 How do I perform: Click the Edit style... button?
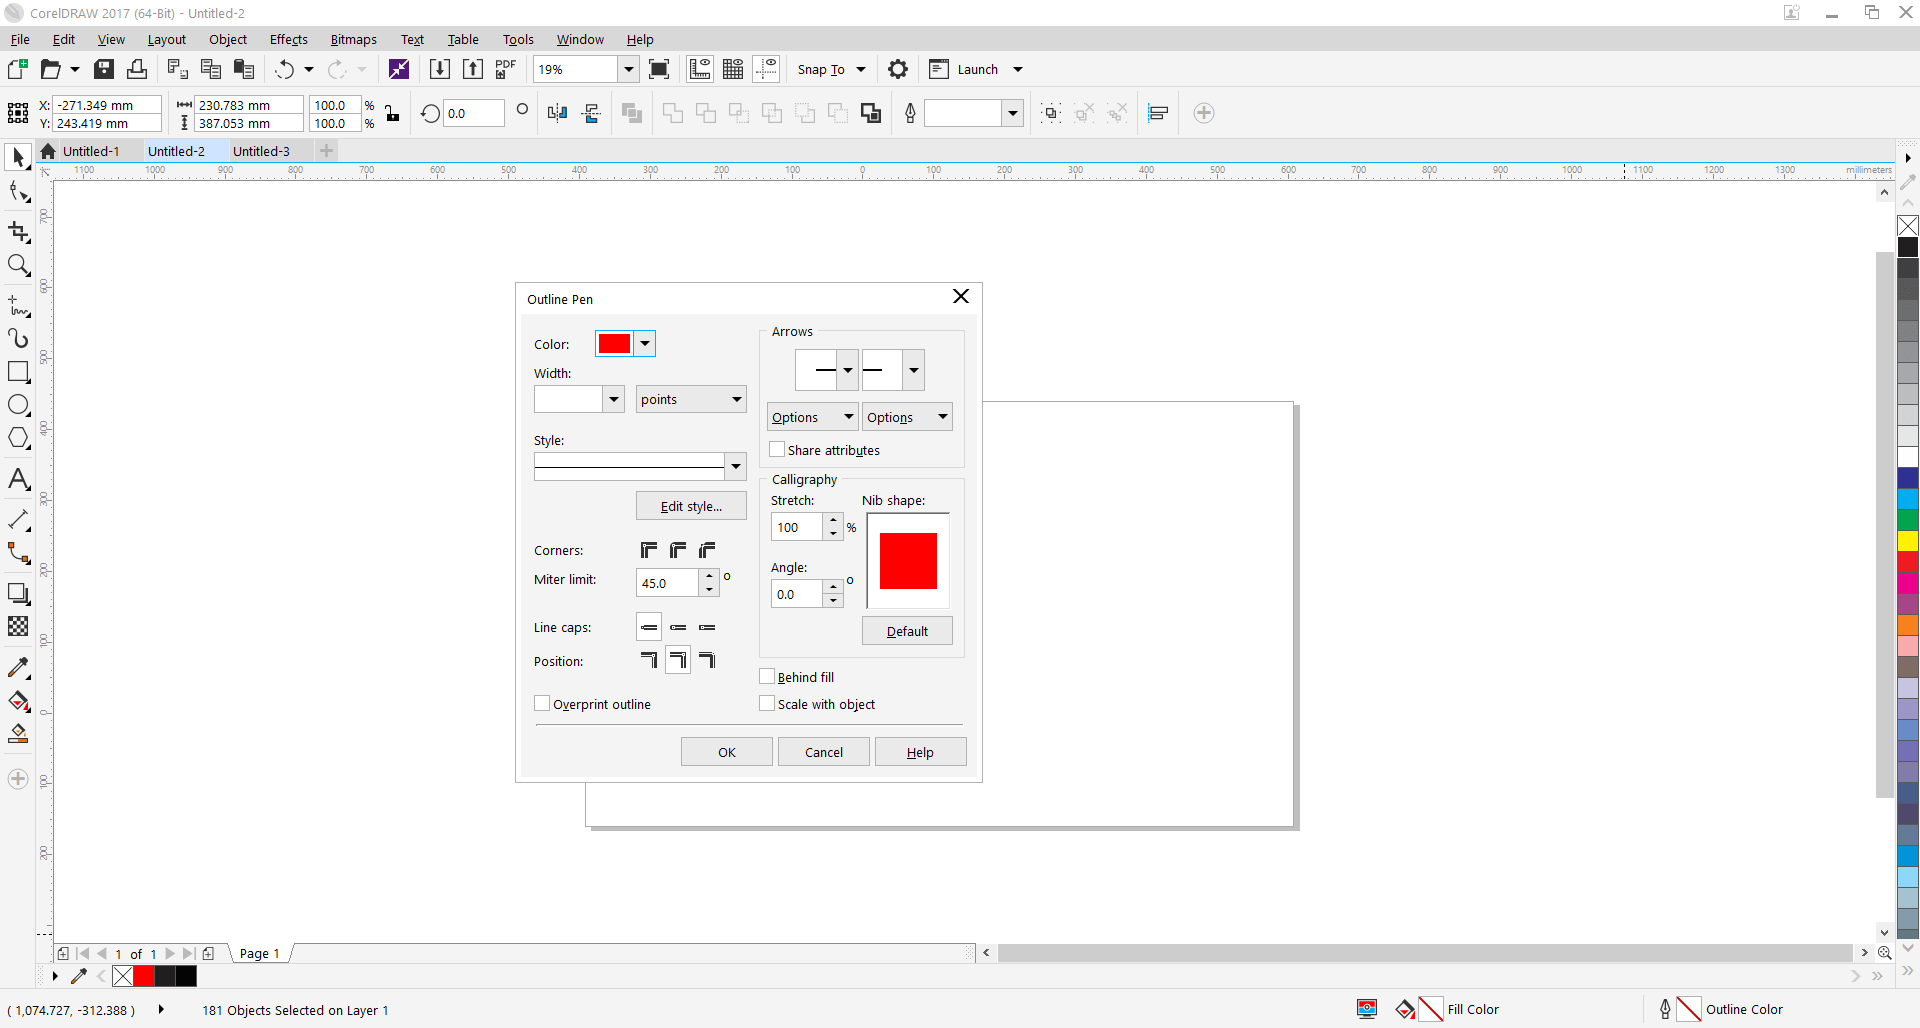tap(691, 506)
